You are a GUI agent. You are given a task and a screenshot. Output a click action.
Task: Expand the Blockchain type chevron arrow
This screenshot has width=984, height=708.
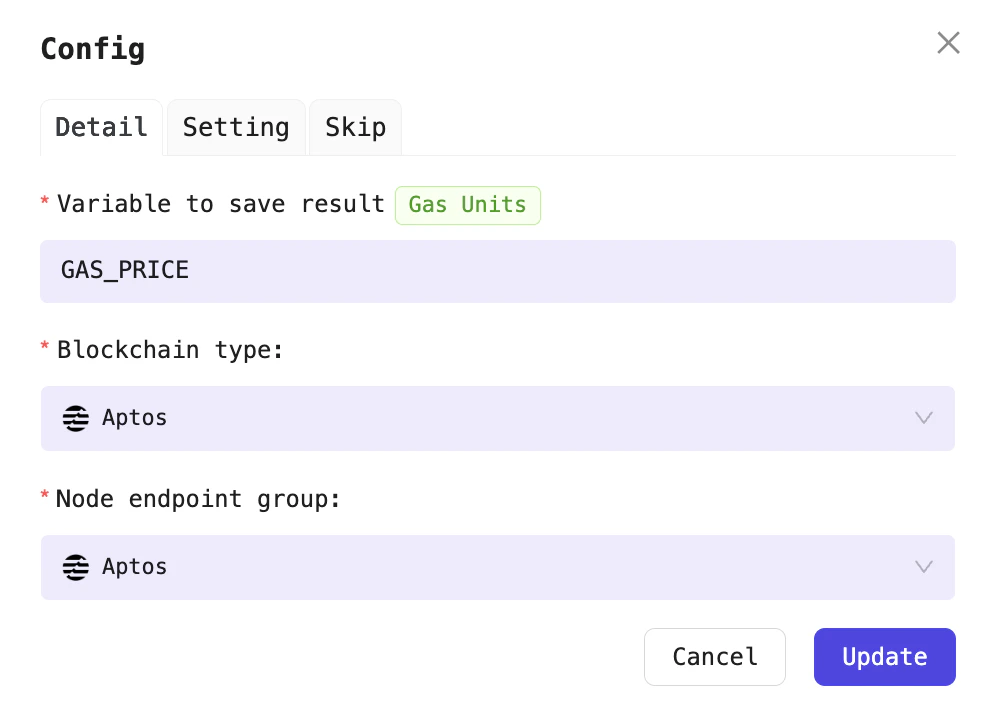[x=923, y=418]
